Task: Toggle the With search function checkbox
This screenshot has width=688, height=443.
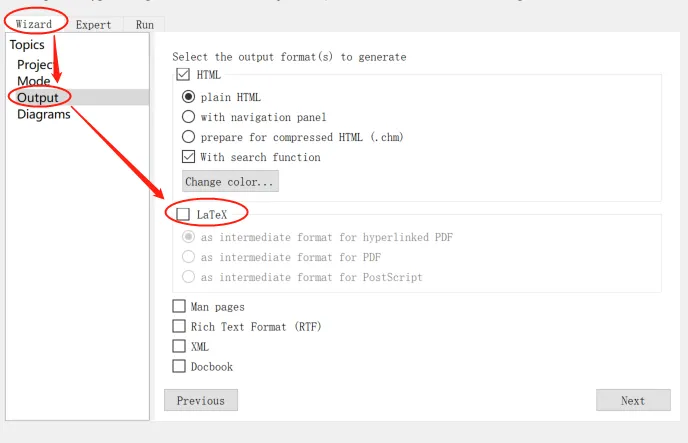Action: (188, 157)
